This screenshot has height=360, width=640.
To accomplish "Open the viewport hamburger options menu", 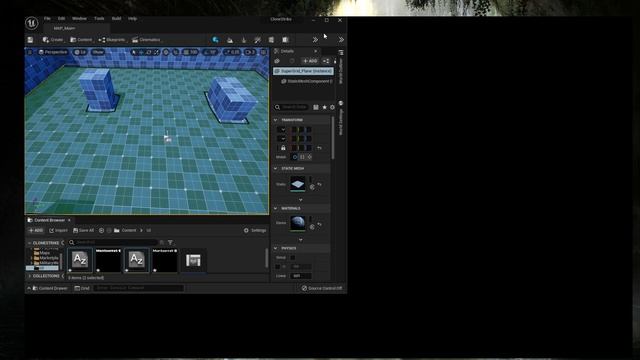I will click(30, 52).
